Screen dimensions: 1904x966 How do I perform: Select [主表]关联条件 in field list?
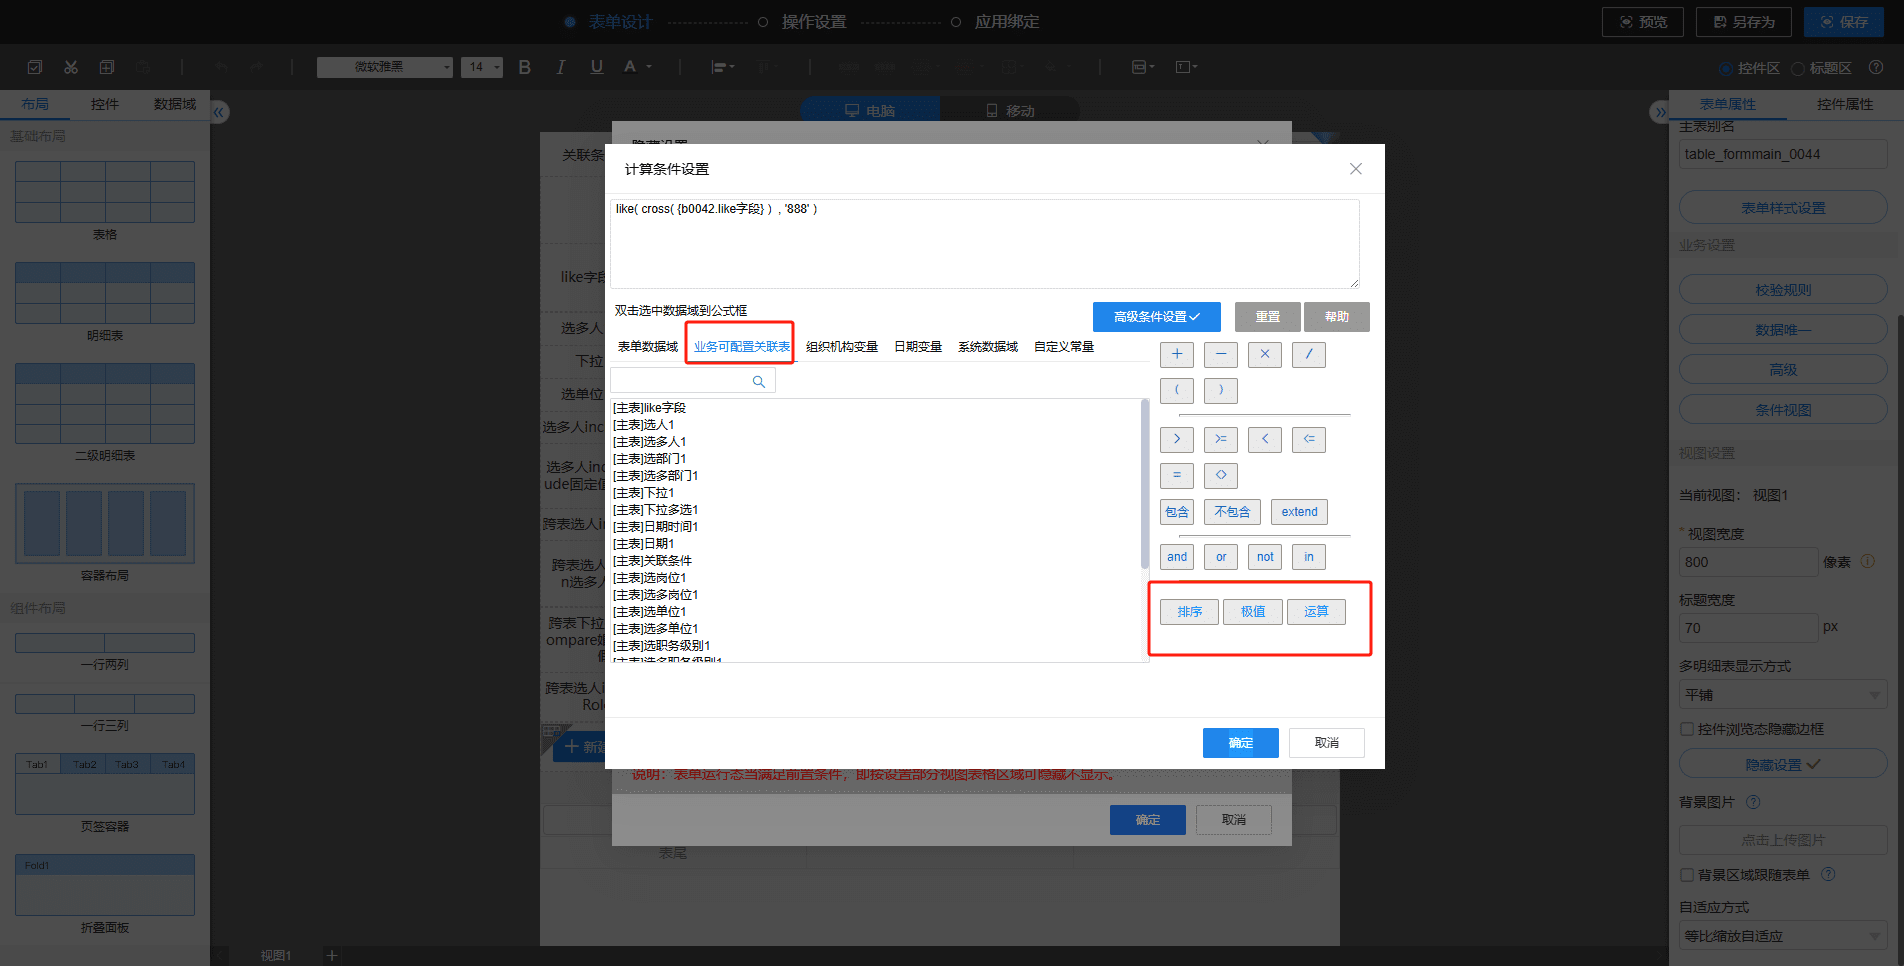[653, 561]
